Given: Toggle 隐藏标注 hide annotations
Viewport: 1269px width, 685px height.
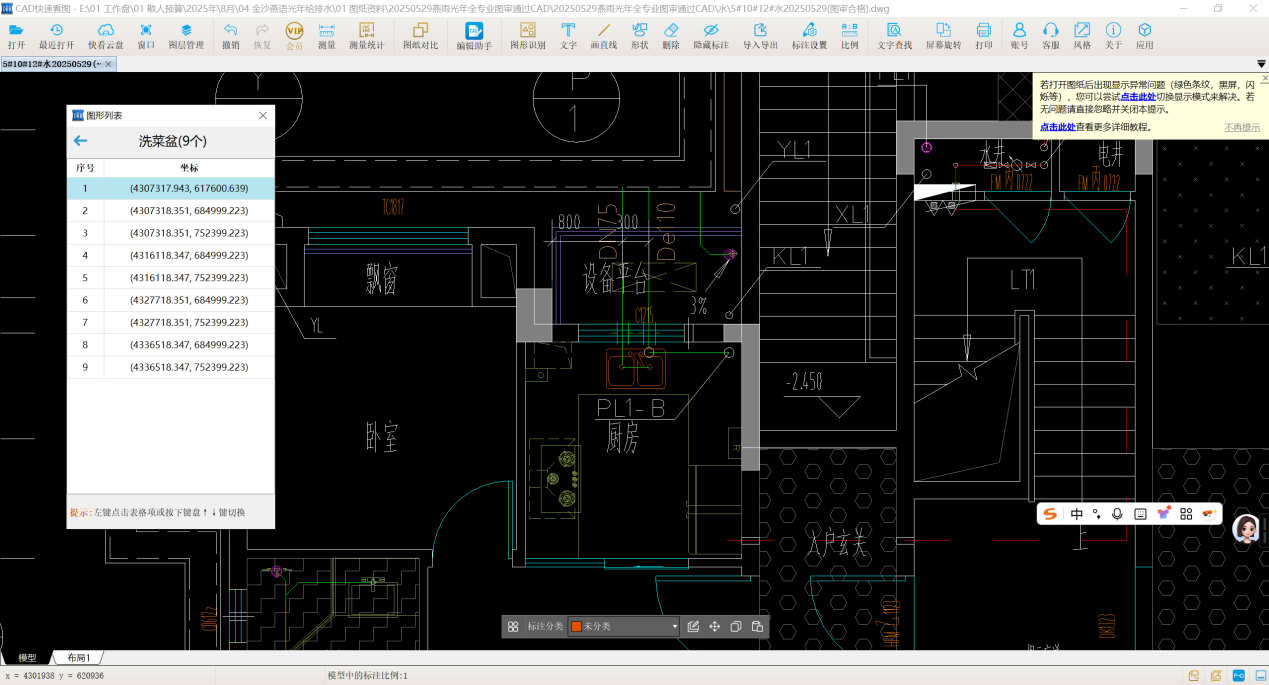Looking at the screenshot, I should pos(711,36).
